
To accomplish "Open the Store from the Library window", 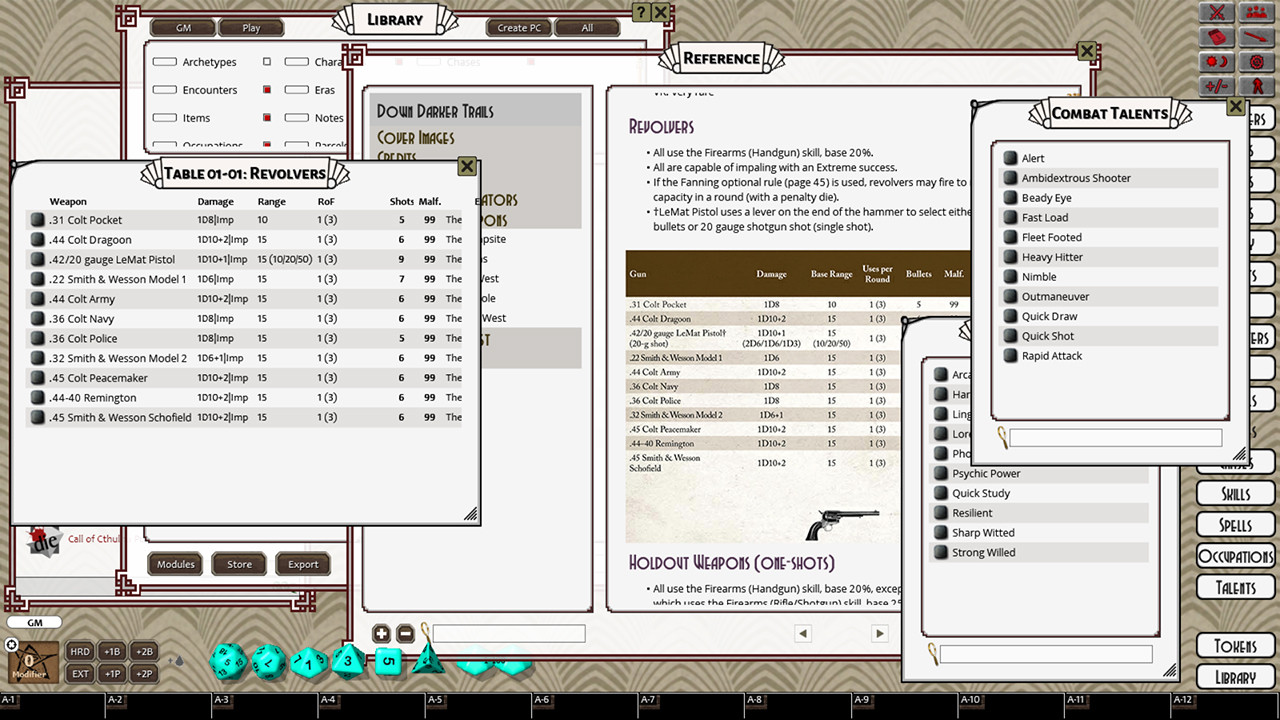I will coord(238,564).
